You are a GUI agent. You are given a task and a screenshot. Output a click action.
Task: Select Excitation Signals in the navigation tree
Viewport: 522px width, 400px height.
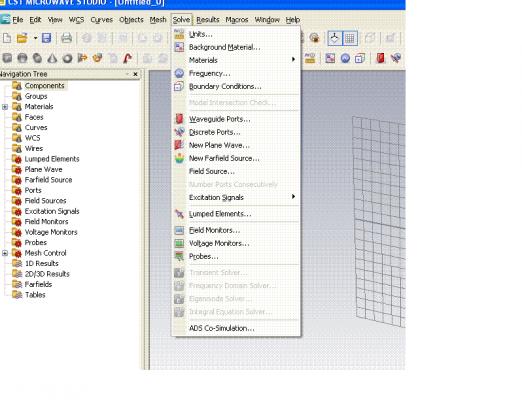click(52, 211)
